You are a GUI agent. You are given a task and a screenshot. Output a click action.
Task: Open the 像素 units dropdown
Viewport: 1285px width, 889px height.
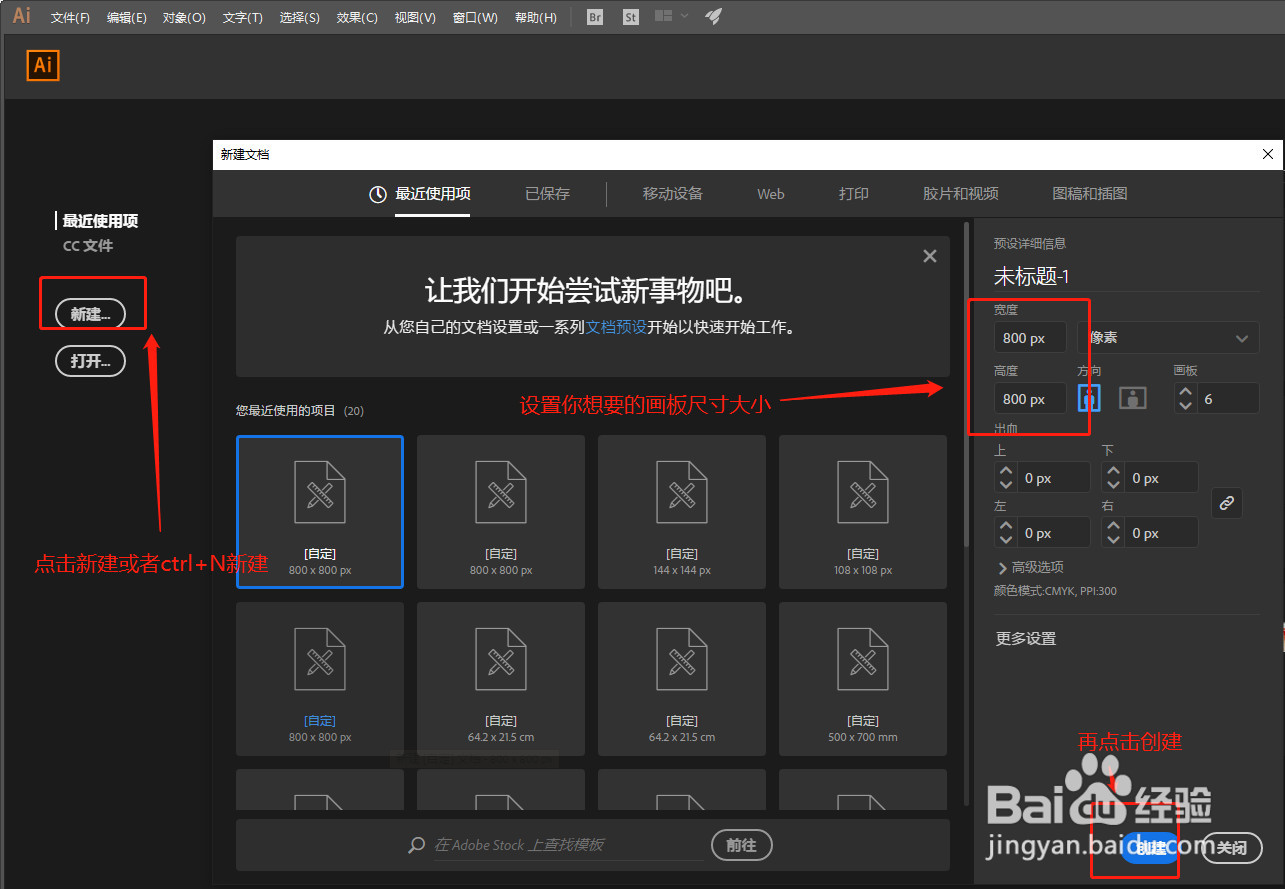[1168, 338]
